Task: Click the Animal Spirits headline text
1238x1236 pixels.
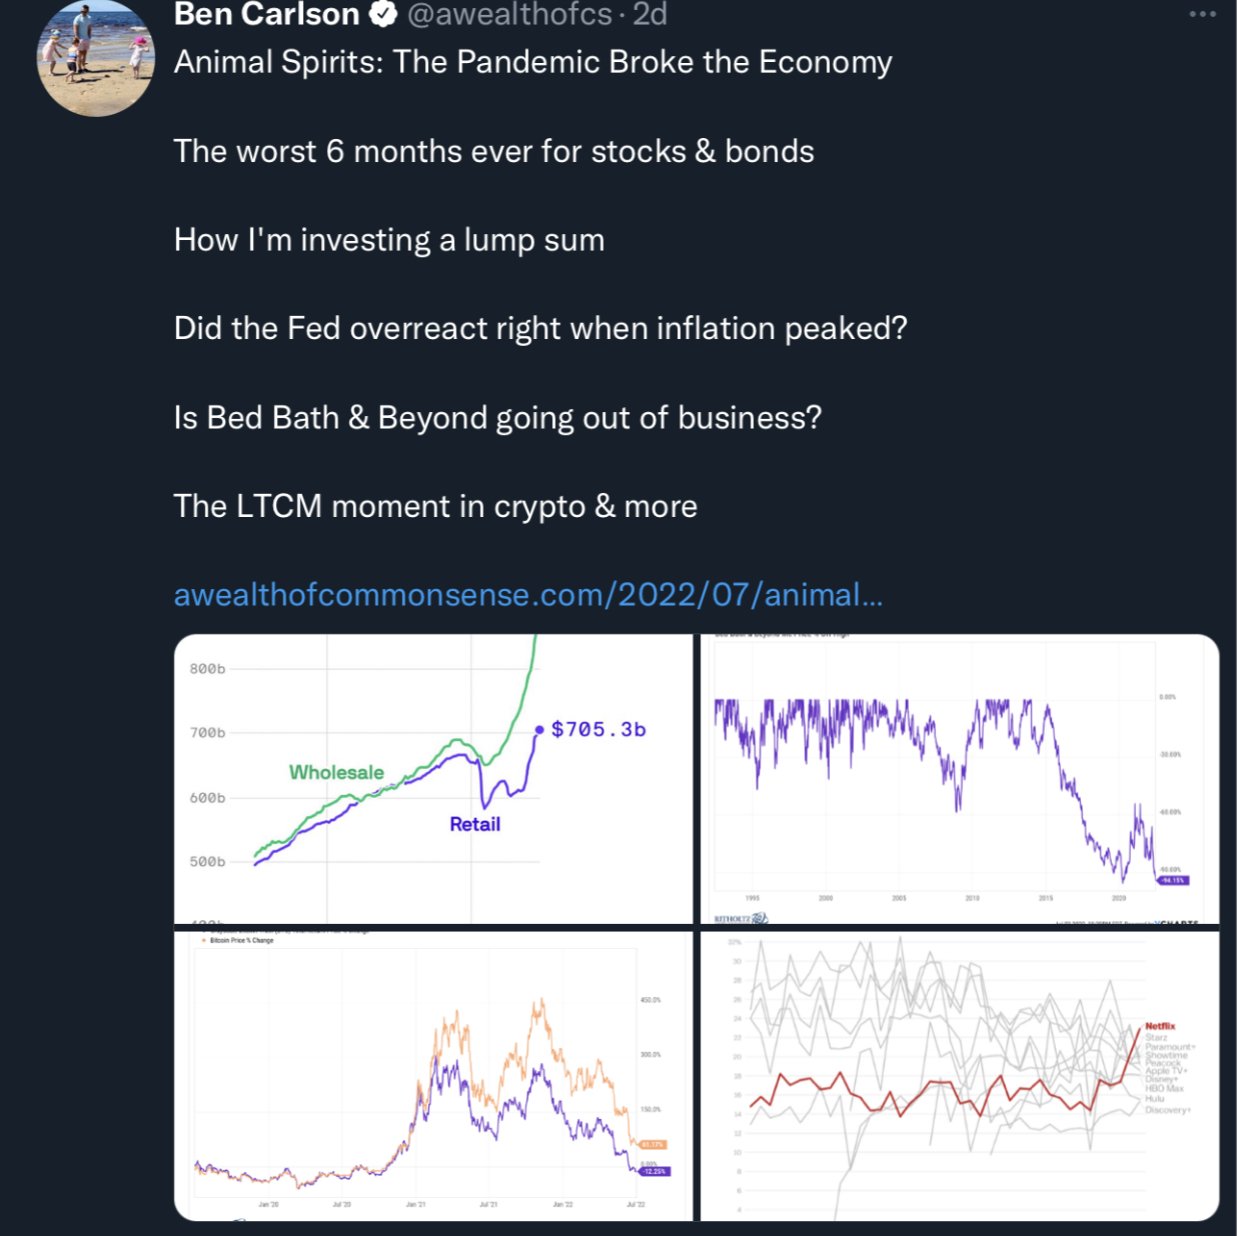Action: [x=532, y=62]
